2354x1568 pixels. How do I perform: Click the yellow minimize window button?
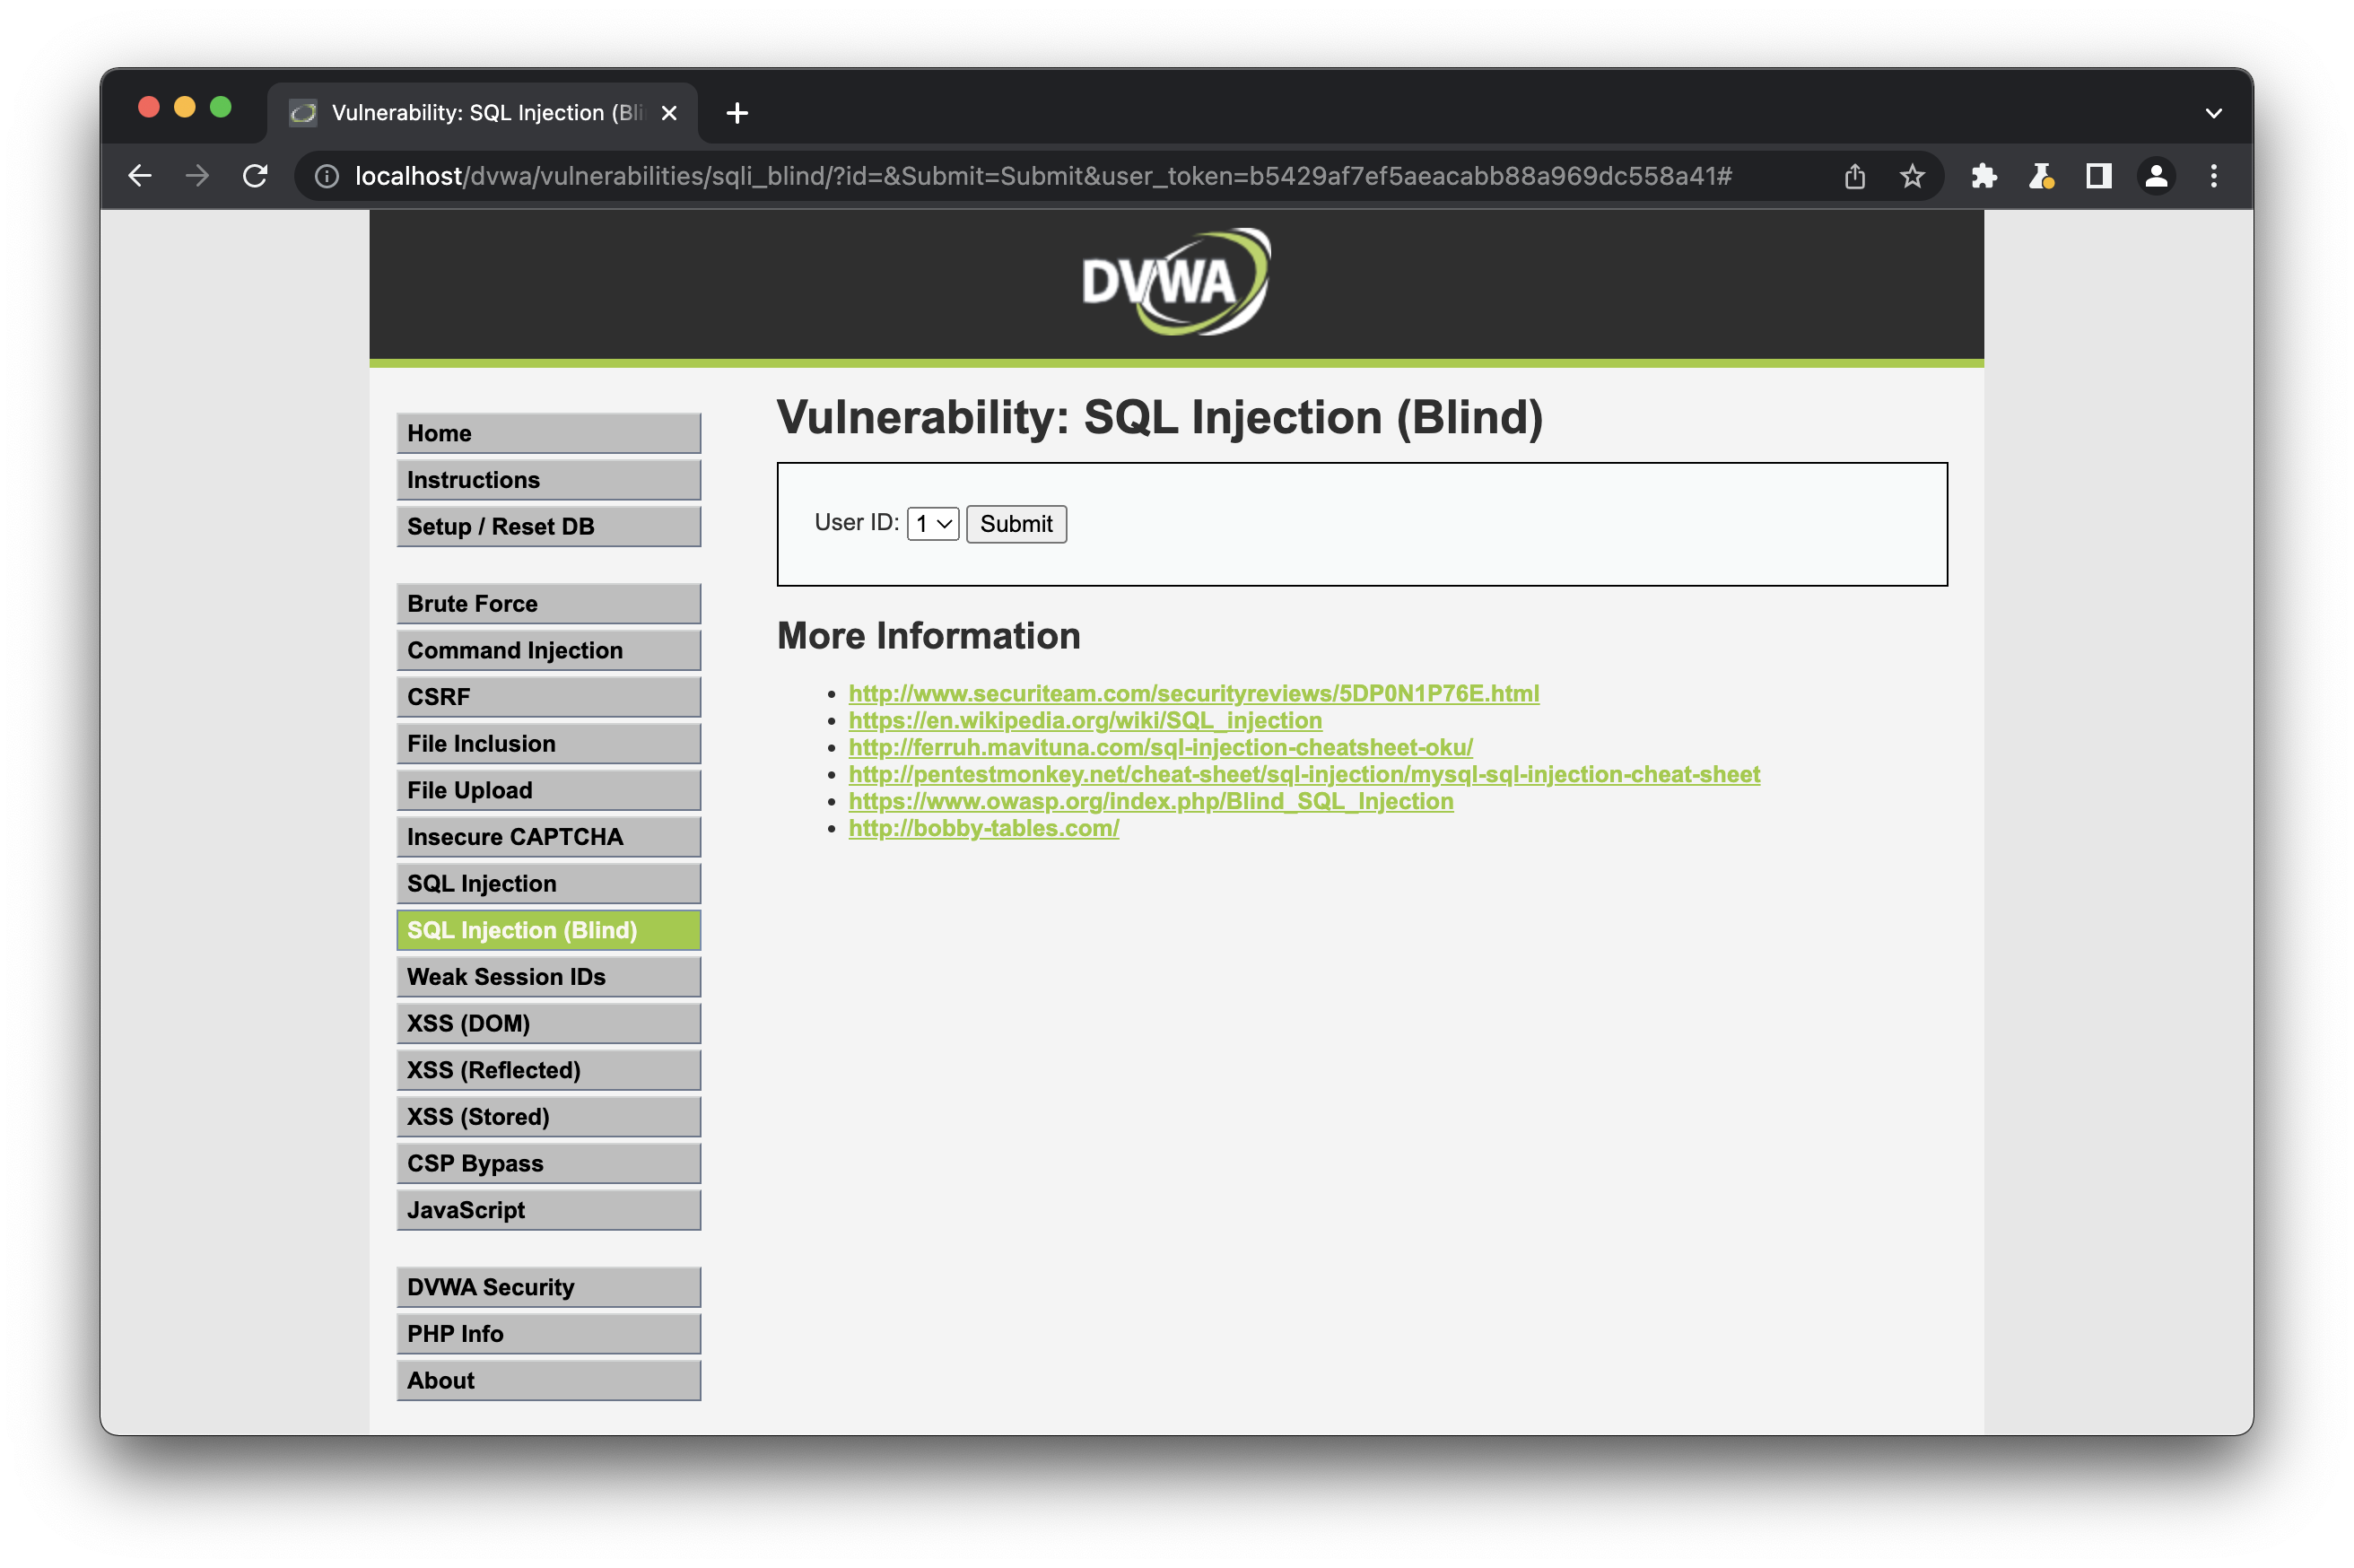(x=185, y=107)
